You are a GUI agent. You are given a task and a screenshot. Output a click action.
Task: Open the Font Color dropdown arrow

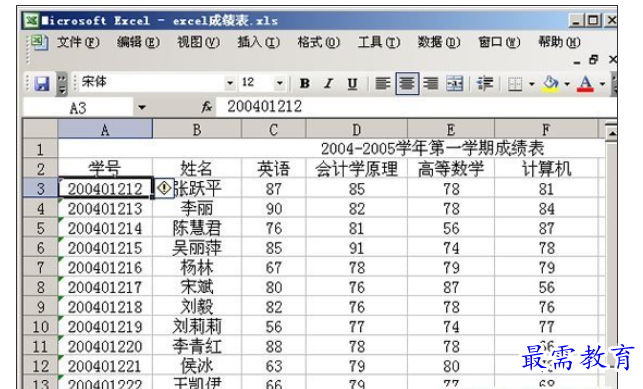tap(602, 84)
